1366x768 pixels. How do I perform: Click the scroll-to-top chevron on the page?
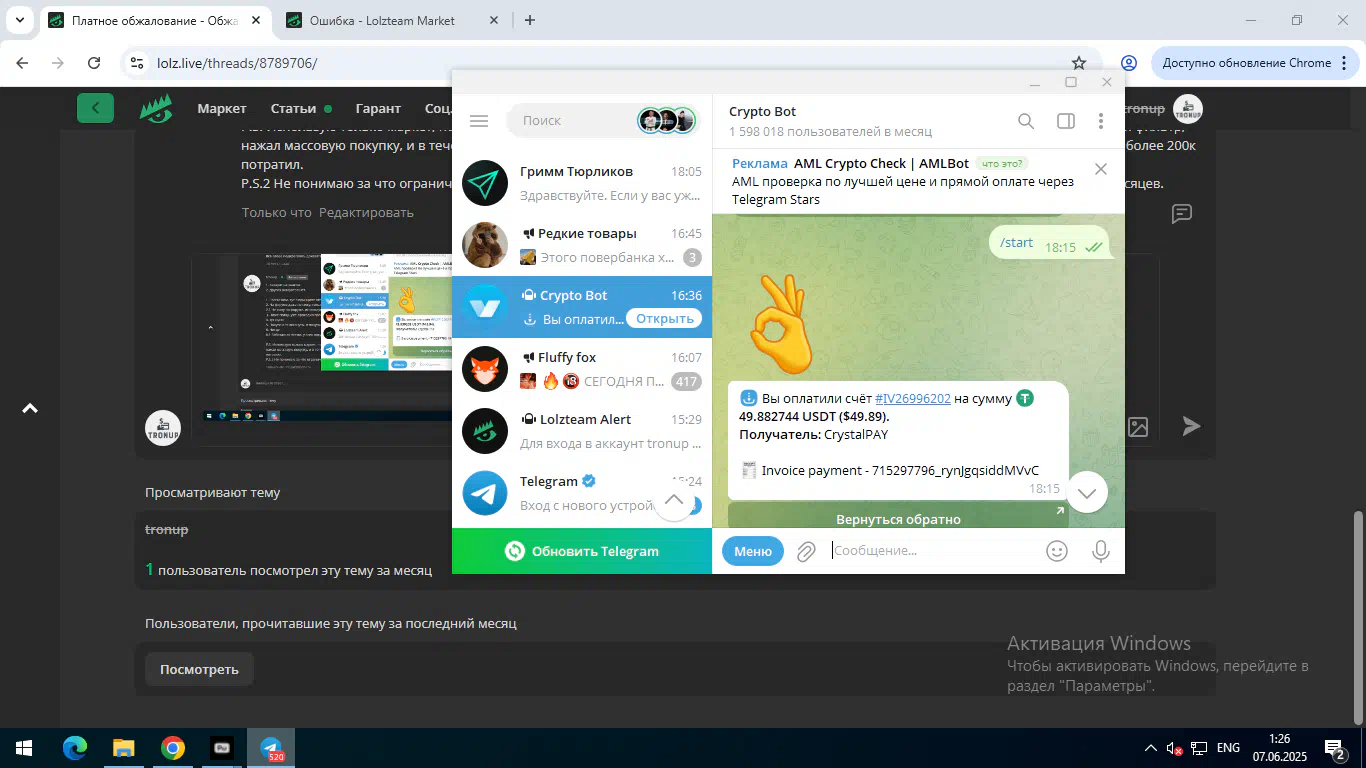(30, 408)
